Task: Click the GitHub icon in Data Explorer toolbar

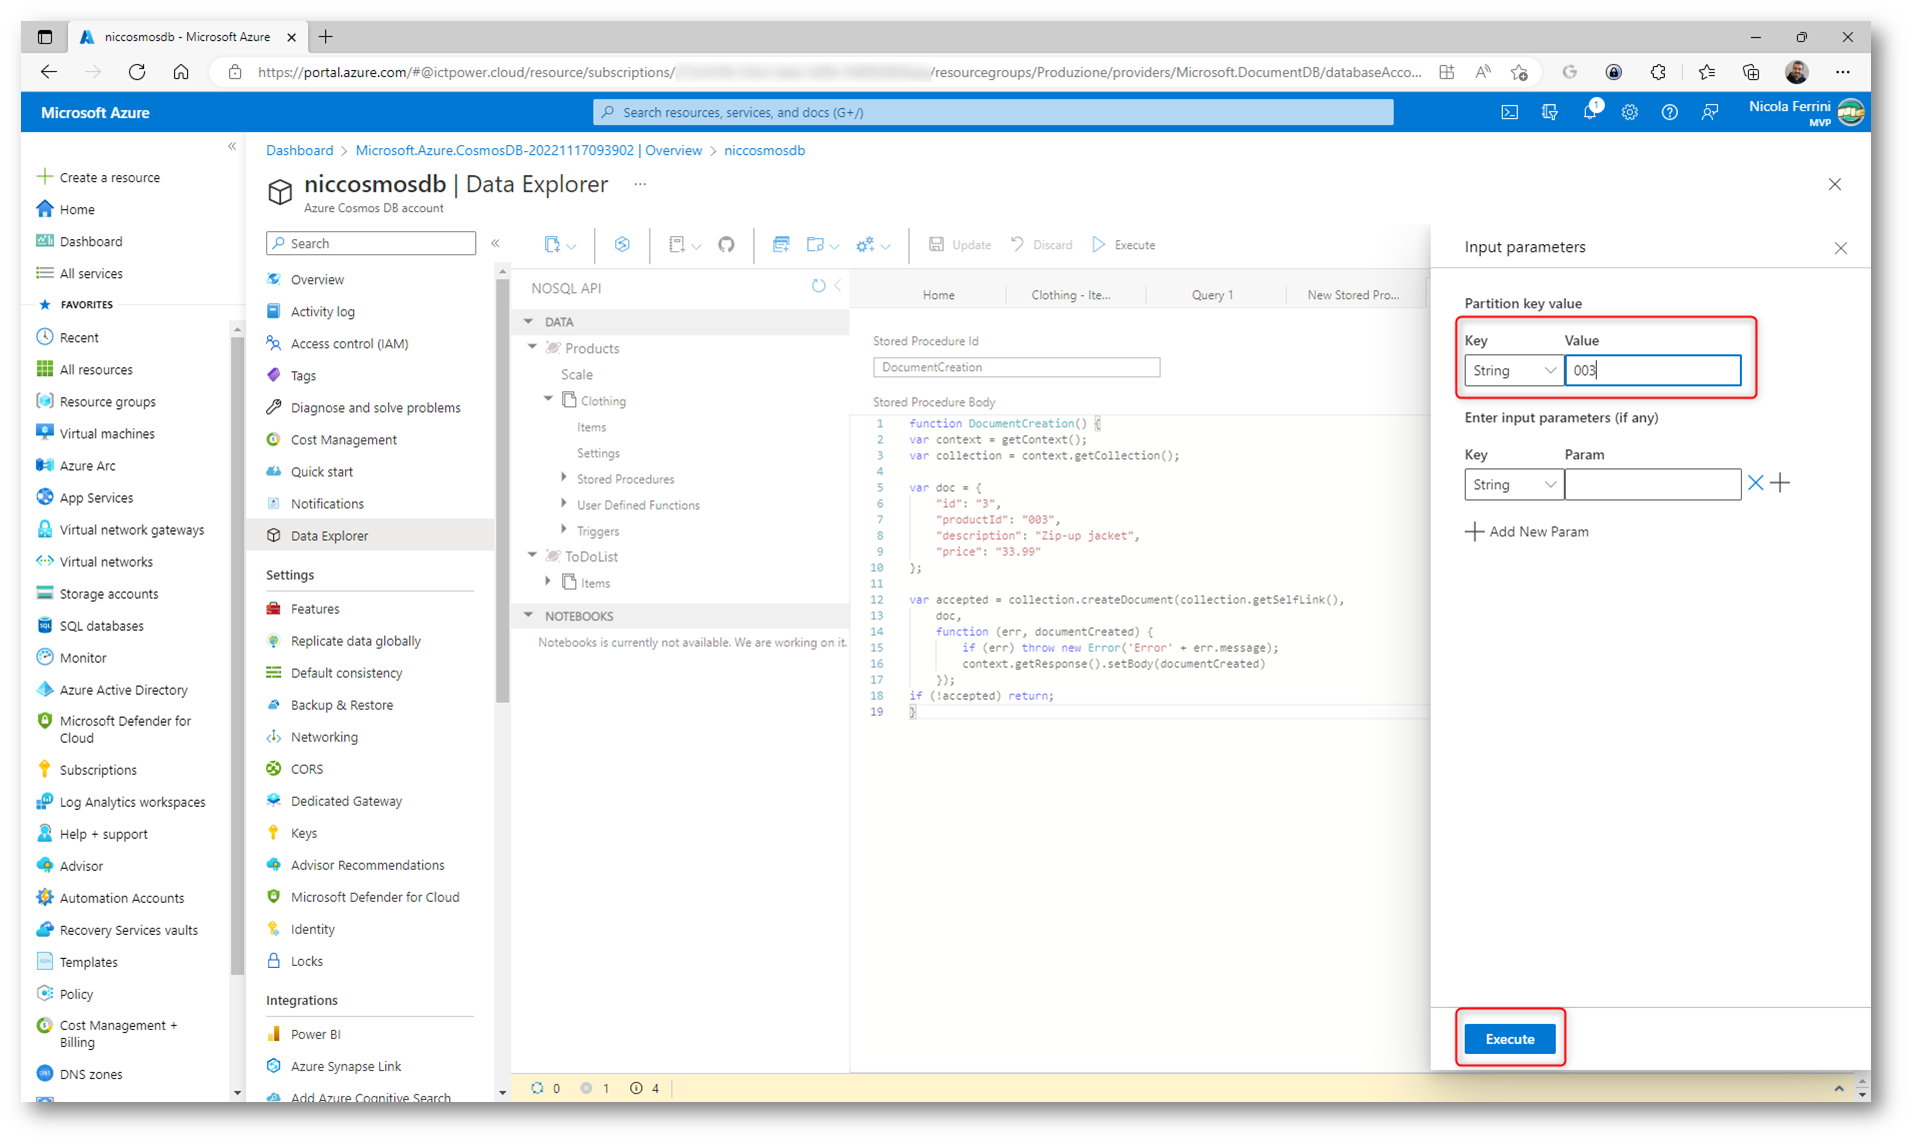Action: coord(726,245)
